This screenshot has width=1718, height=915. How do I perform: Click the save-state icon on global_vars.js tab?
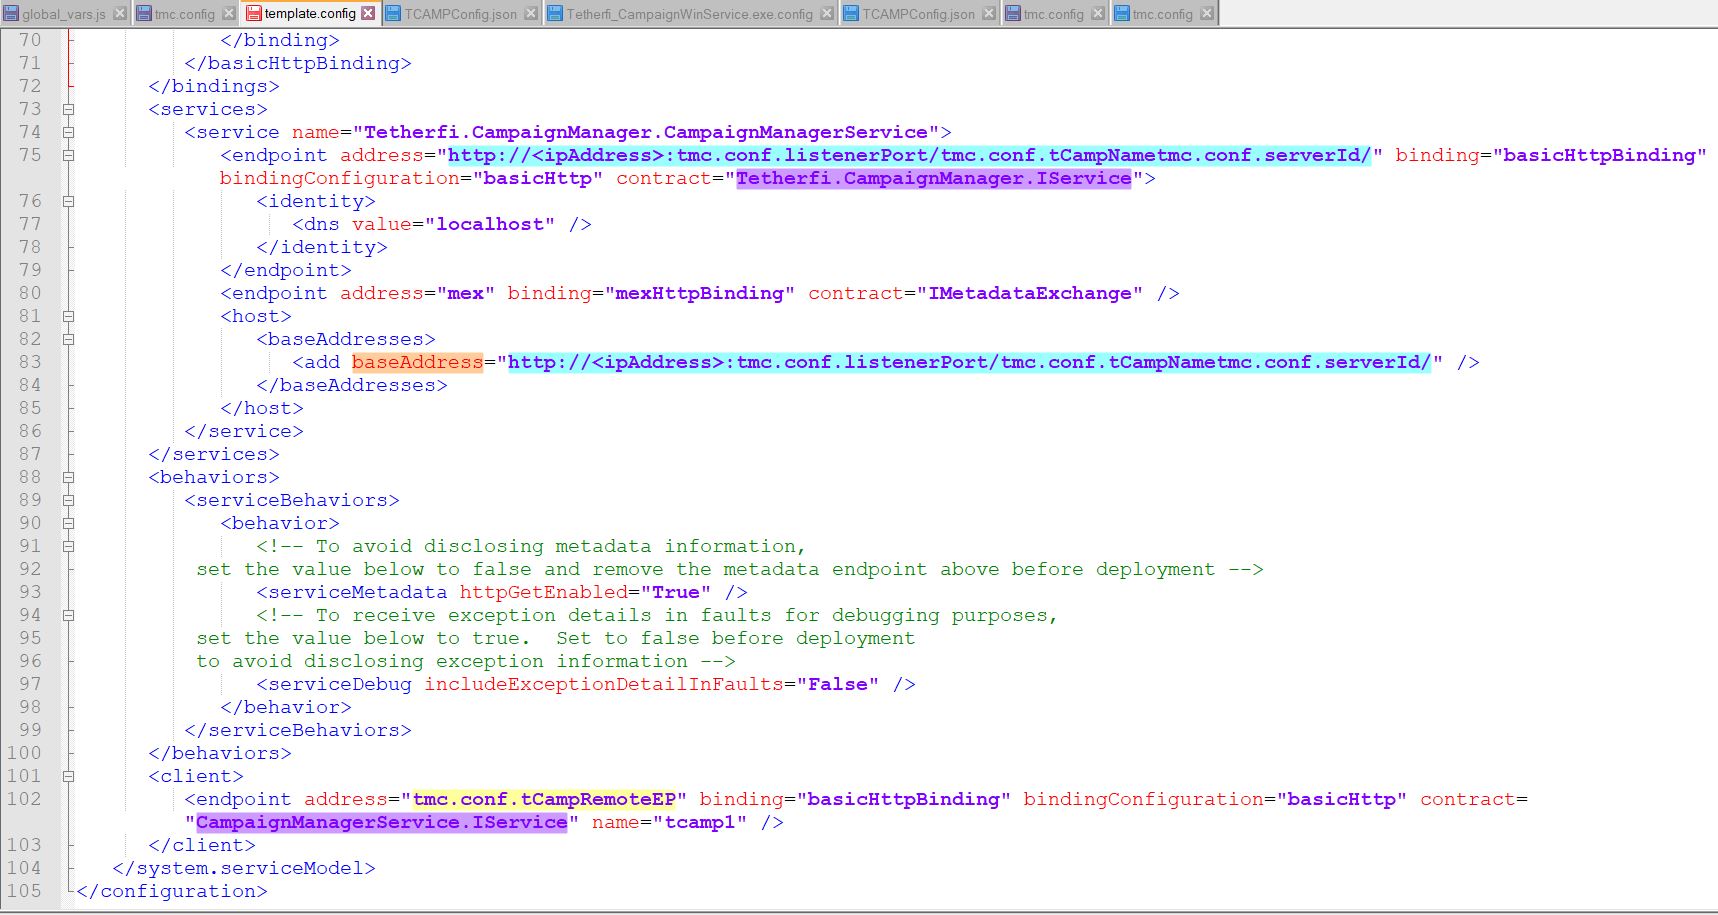click(11, 14)
